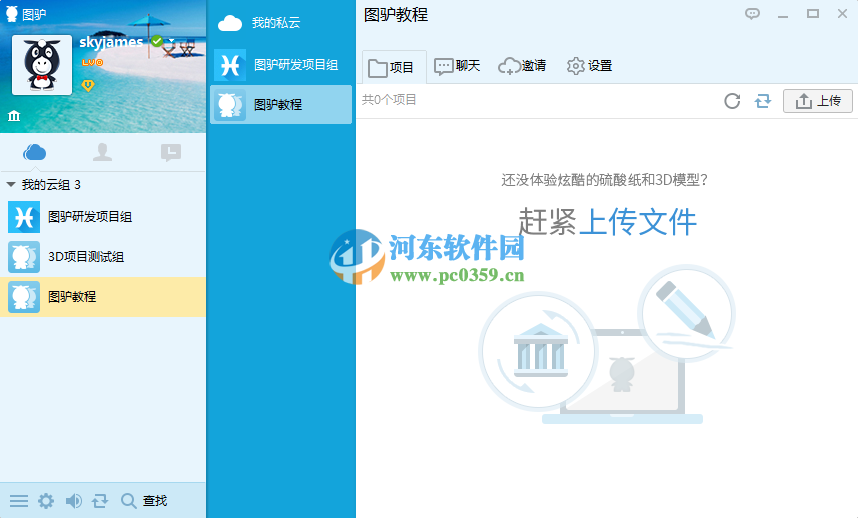Toggle the sound speaker icon
858x518 pixels.
(x=73, y=500)
